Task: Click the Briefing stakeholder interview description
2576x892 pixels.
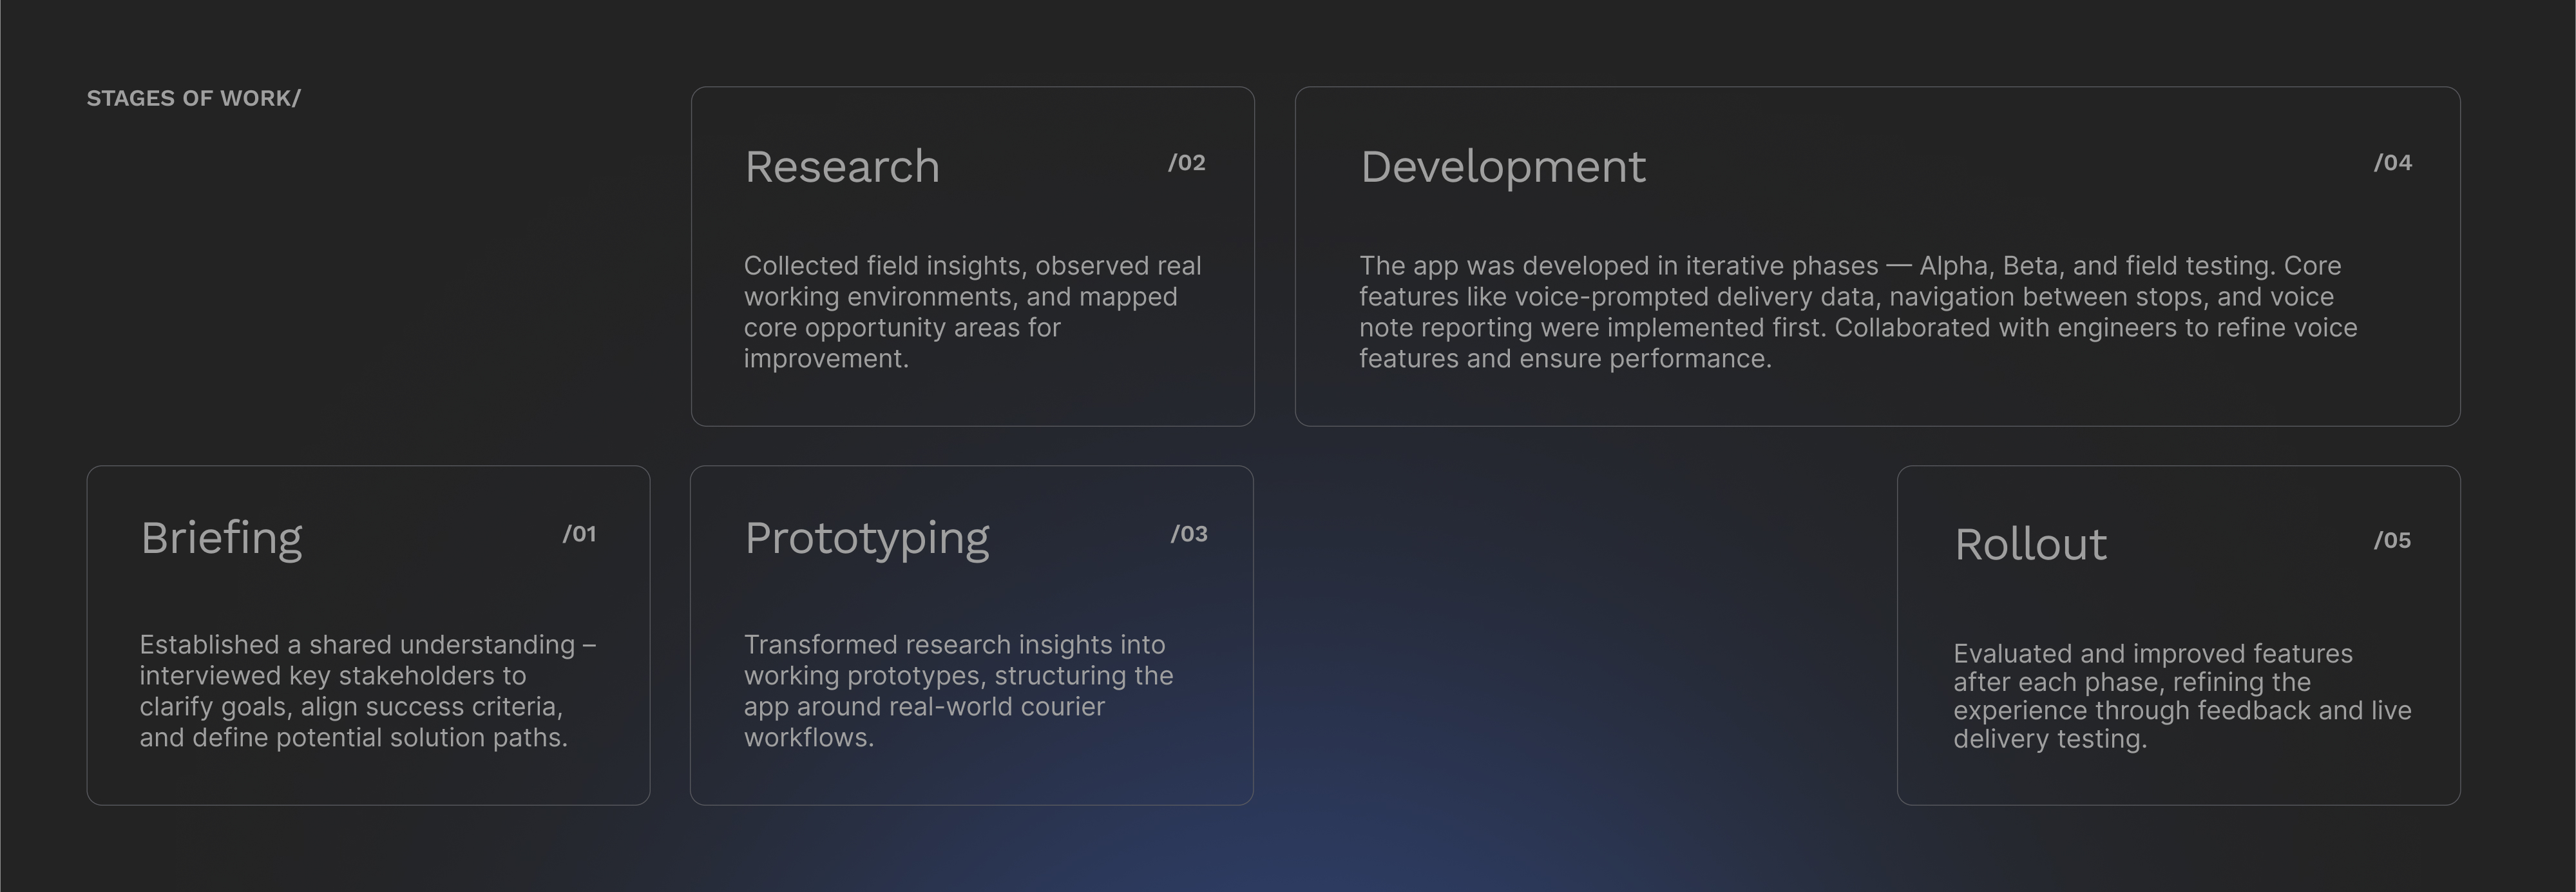Action: point(368,691)
